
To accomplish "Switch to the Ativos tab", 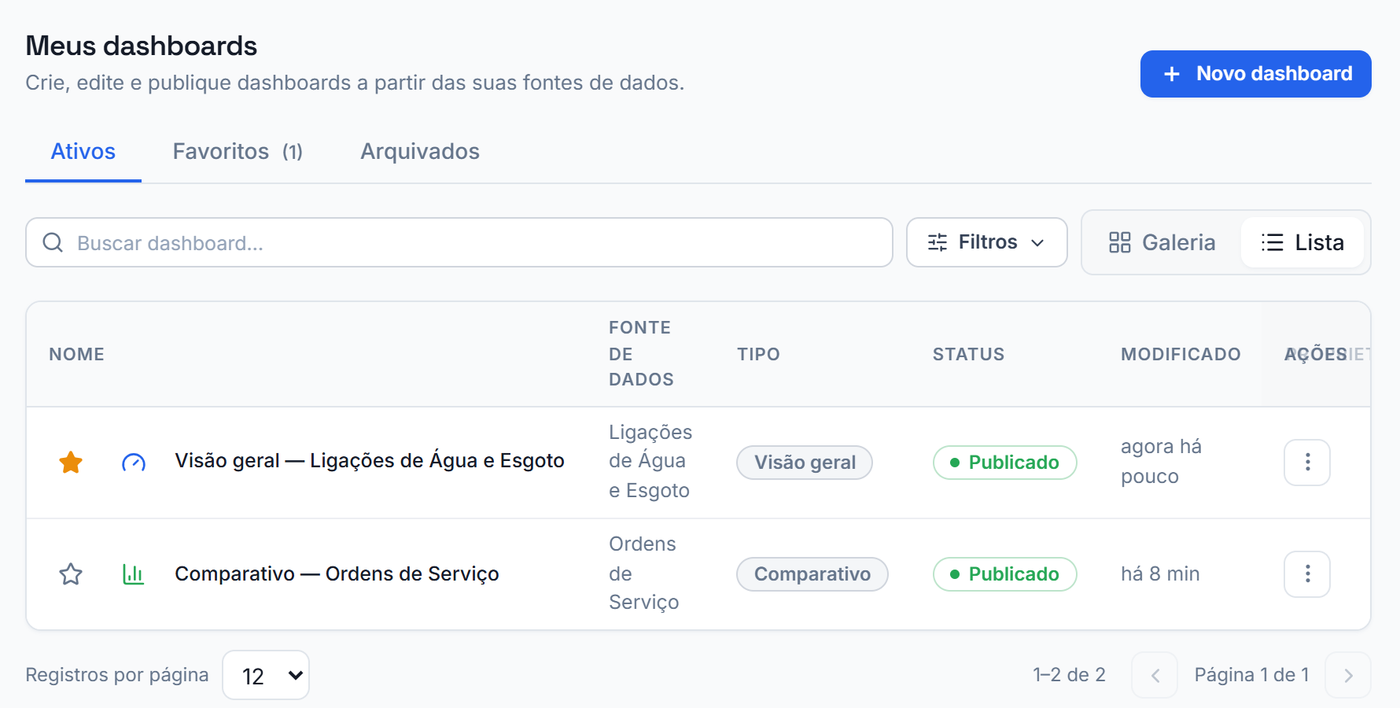I will [83, 152].
